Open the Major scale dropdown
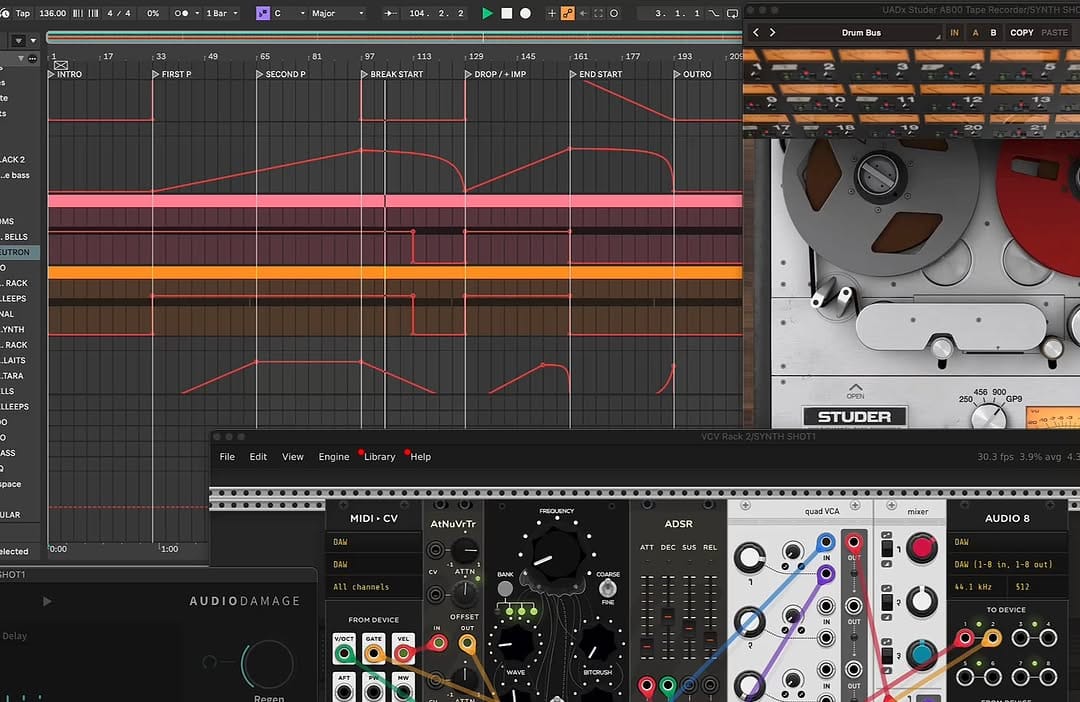The image size is (1080, 702). [337, 13]
